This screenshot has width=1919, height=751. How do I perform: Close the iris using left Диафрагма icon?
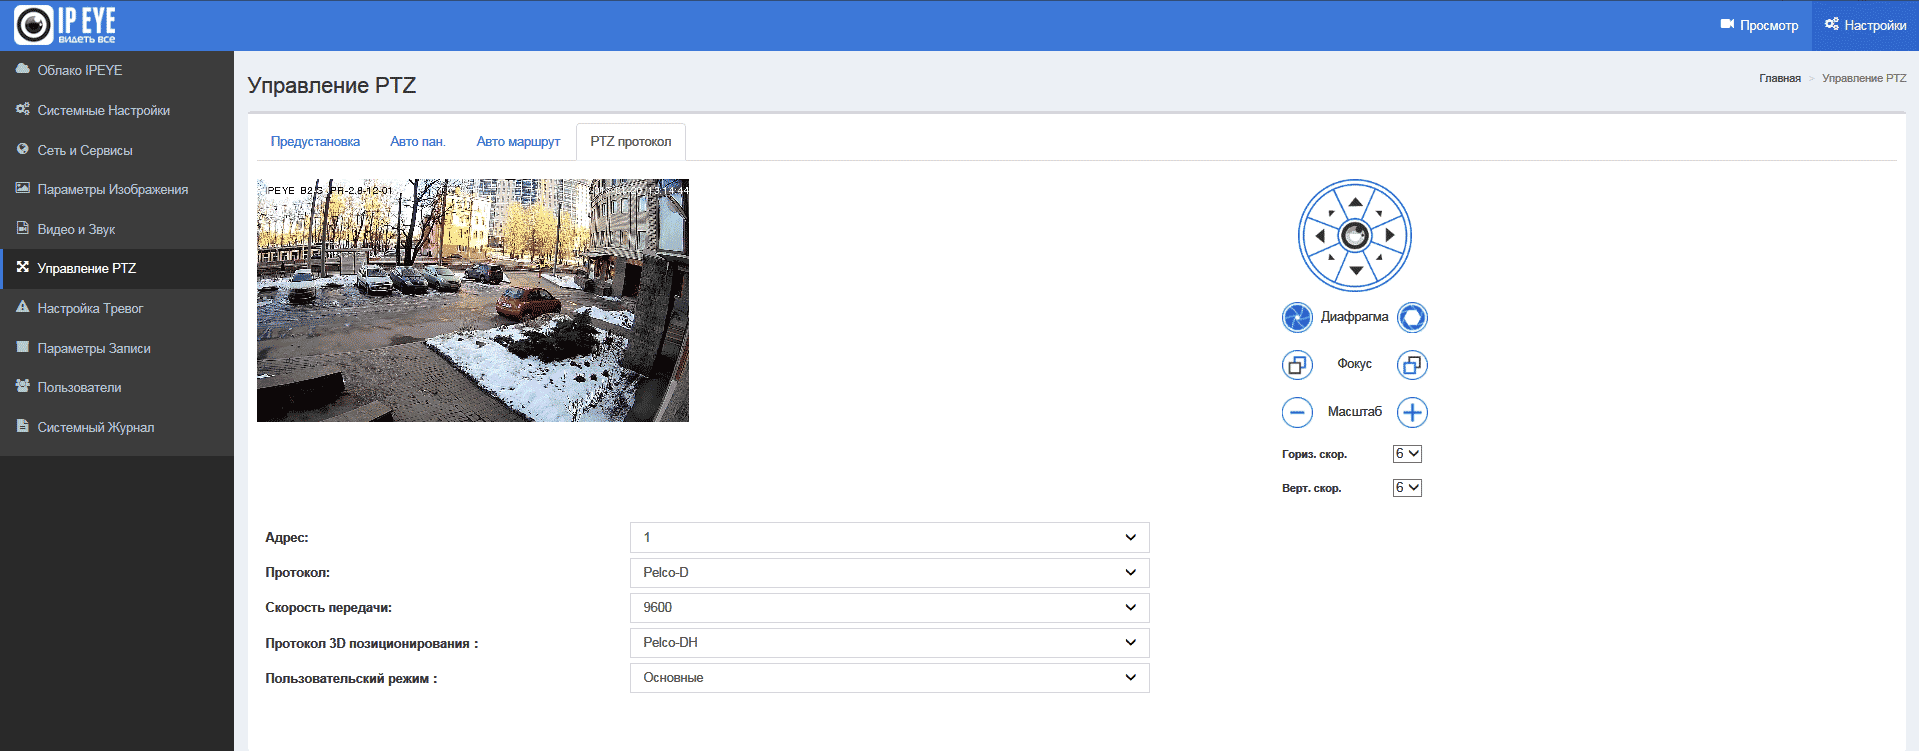coord(1297,317)
